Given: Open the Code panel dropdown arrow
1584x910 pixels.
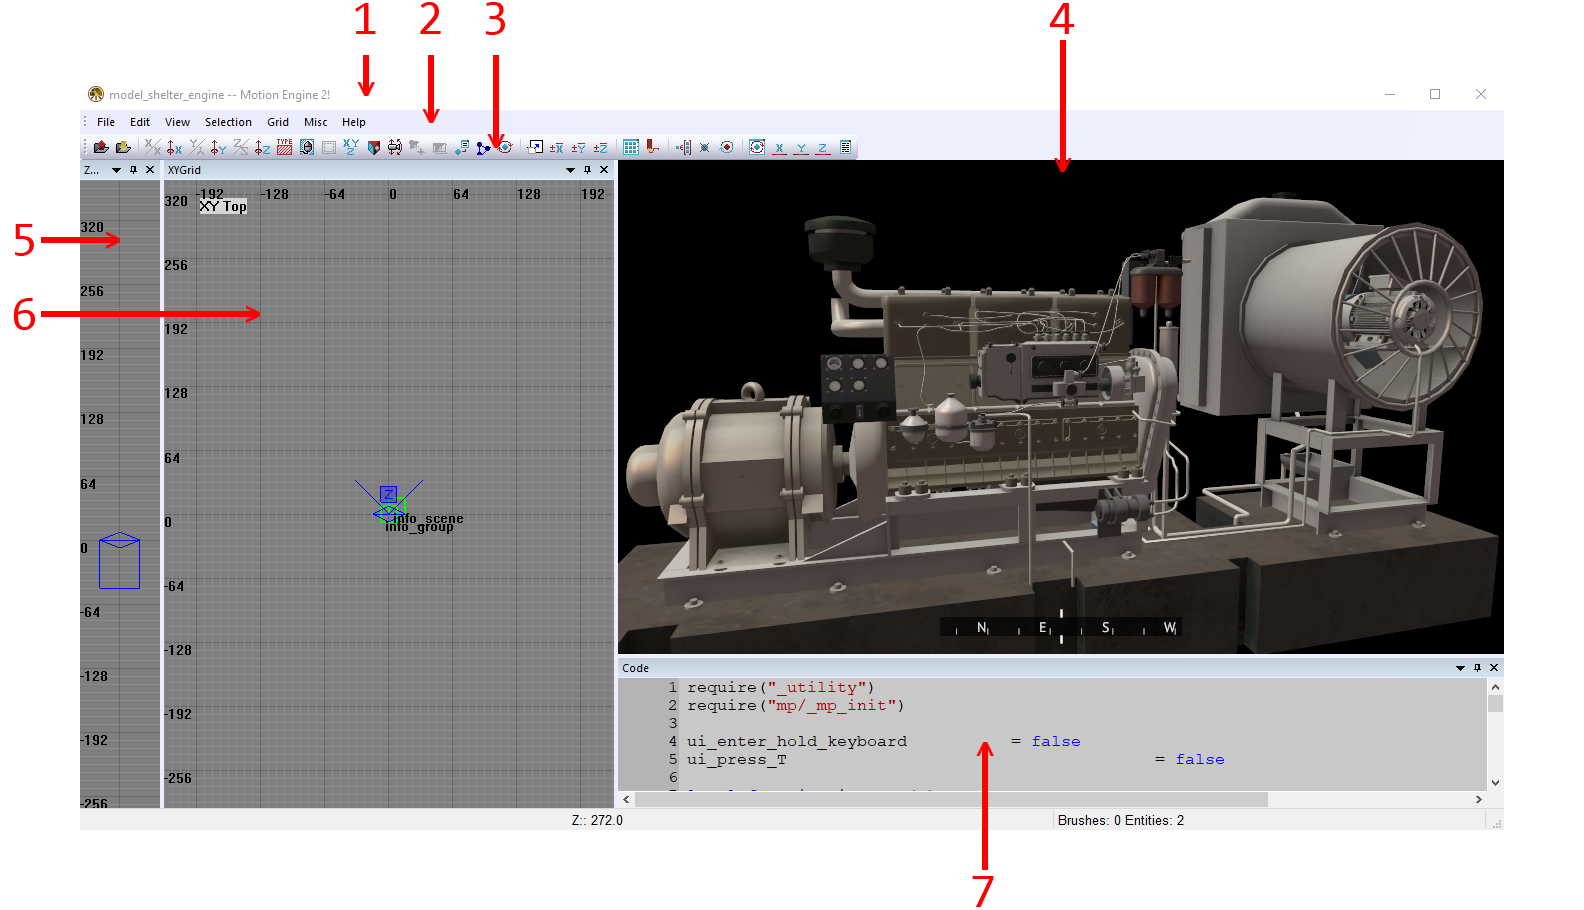Looking at the screenshot, I should 1460,668.
